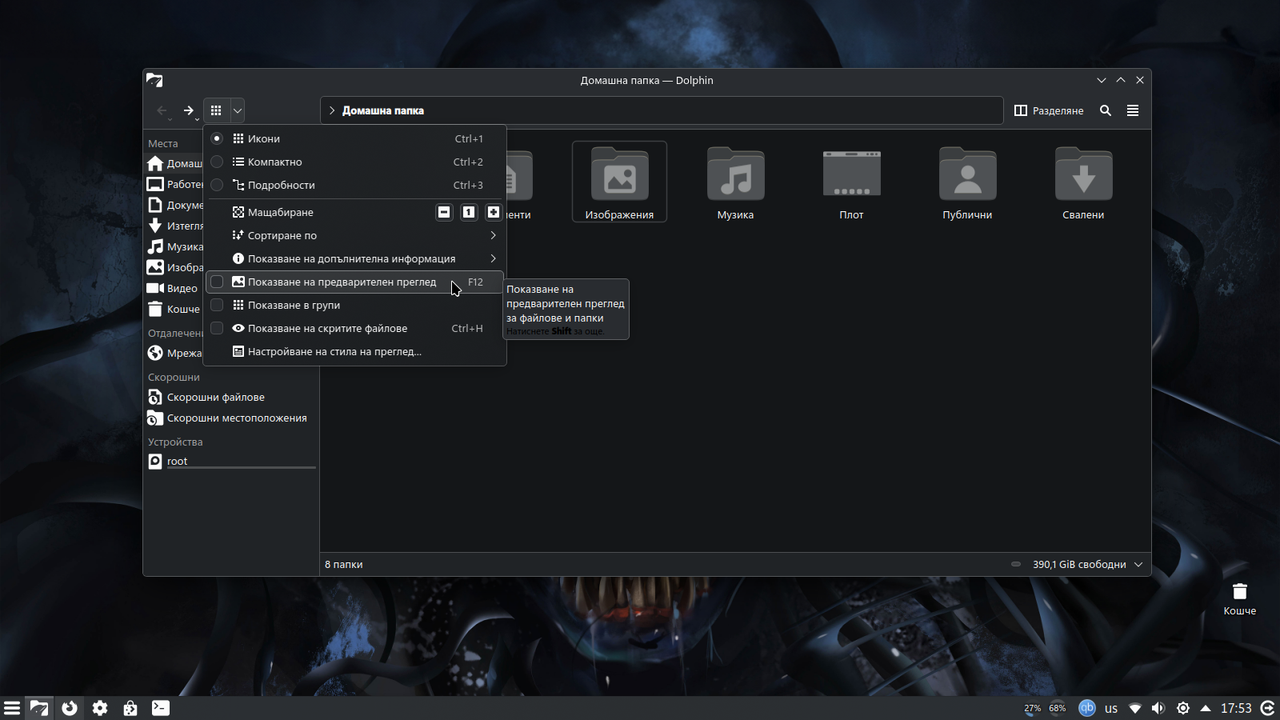
Task: Open Dolphin's hamburger menu
Action: pyautogui.click(x=1133, y=111)
